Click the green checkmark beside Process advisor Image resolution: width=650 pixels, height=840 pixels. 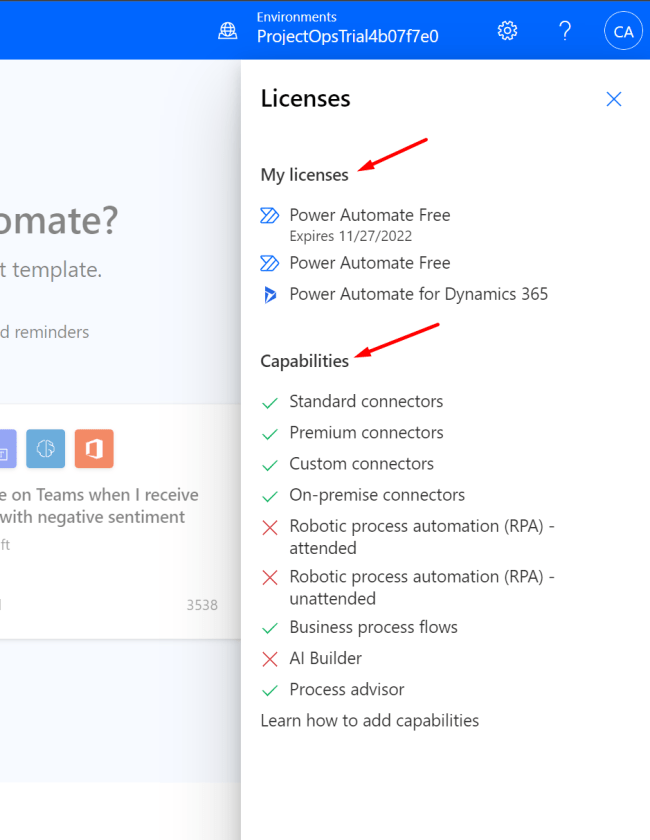[268, 690]
